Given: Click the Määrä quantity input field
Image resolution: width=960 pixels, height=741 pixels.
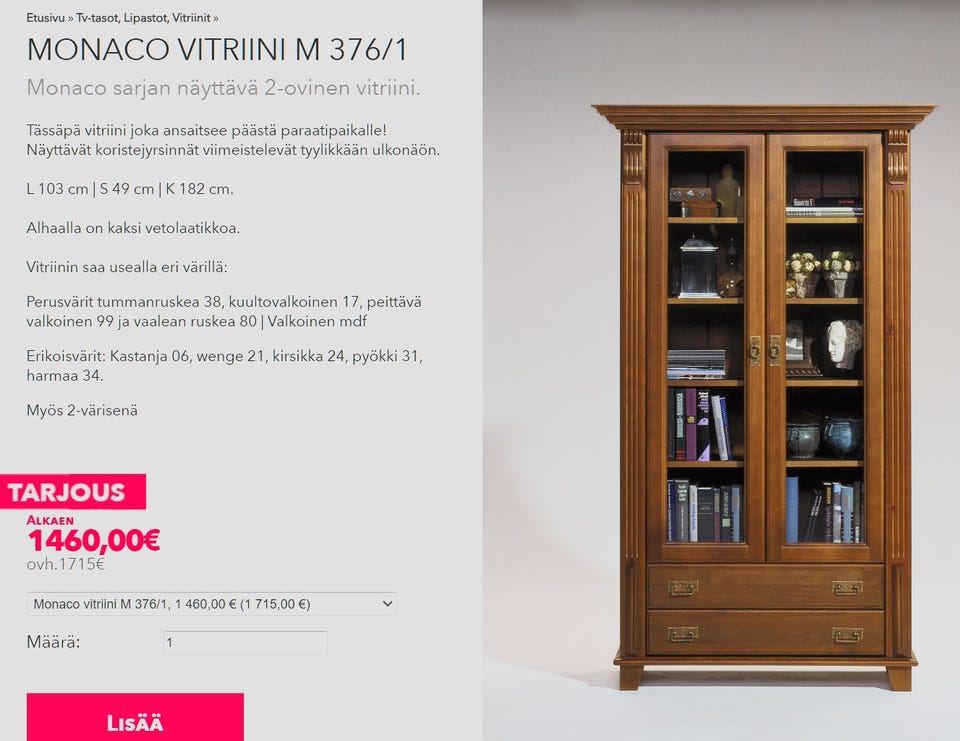Looking at the screenshot, I should click(246, 642).
